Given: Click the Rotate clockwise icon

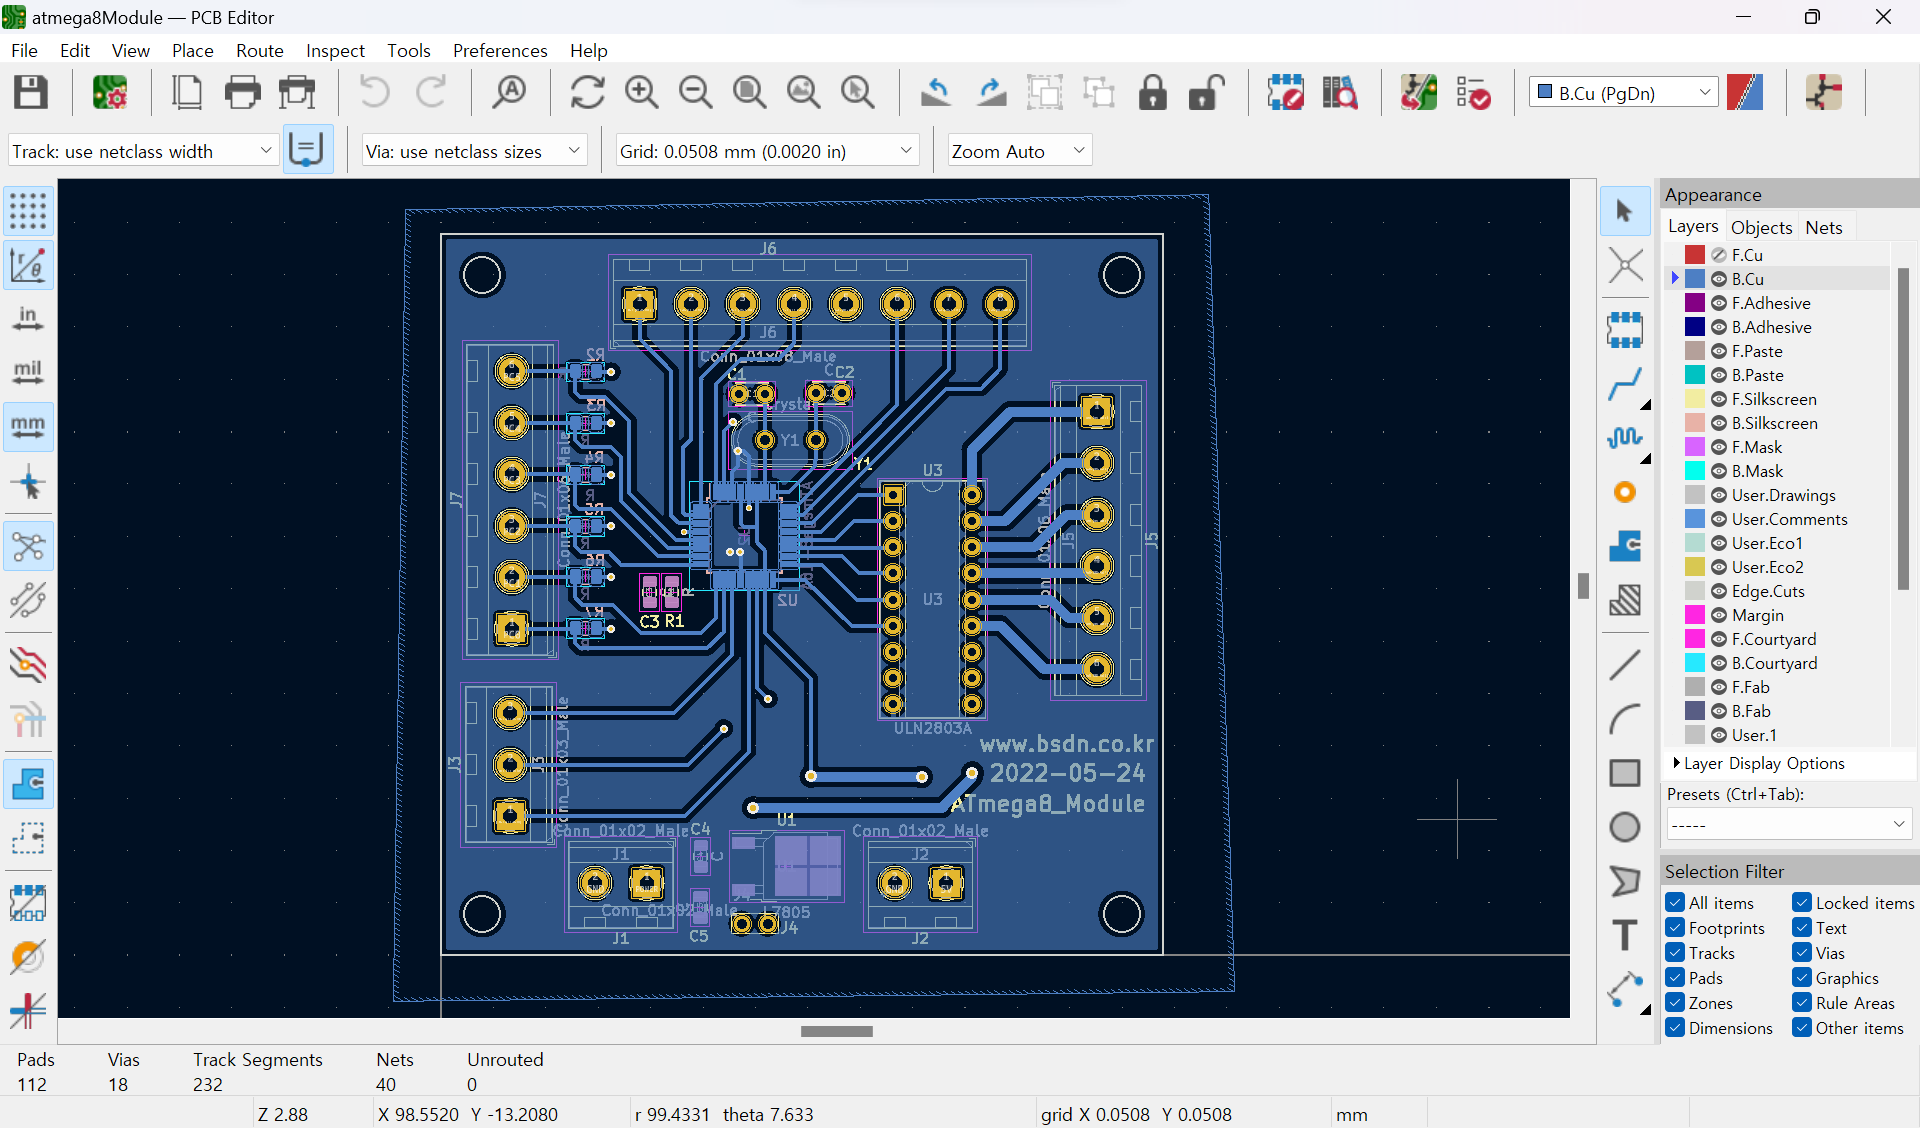Looking at the screenshot, I should point(991,93).
